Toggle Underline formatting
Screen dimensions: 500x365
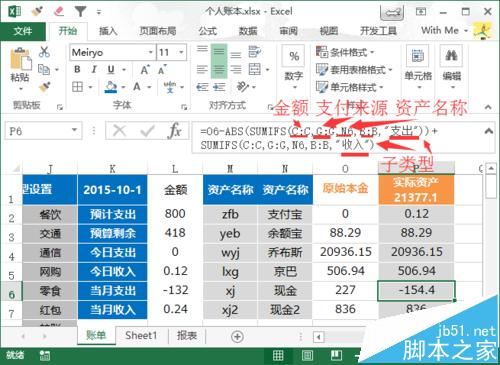[x=111, y=69]
